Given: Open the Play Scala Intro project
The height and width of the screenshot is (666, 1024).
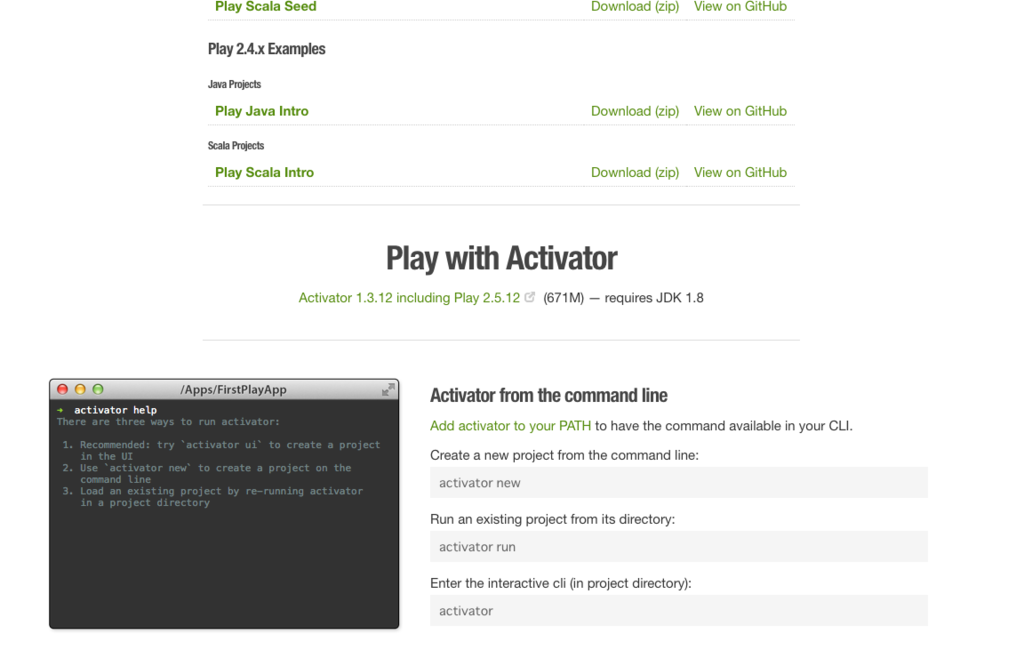Looking at the screenshot, I should [x=264, y=172].
